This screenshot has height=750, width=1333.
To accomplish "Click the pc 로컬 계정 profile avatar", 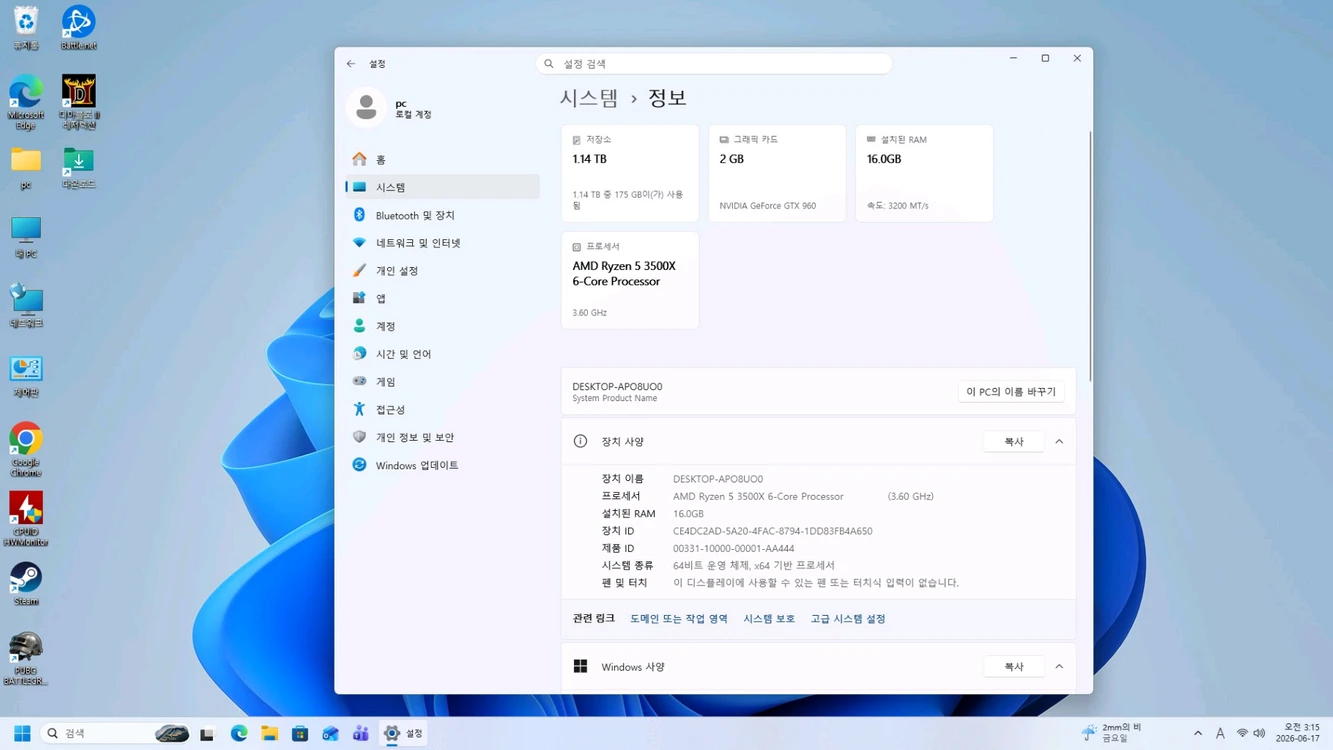I will point(366,107).
